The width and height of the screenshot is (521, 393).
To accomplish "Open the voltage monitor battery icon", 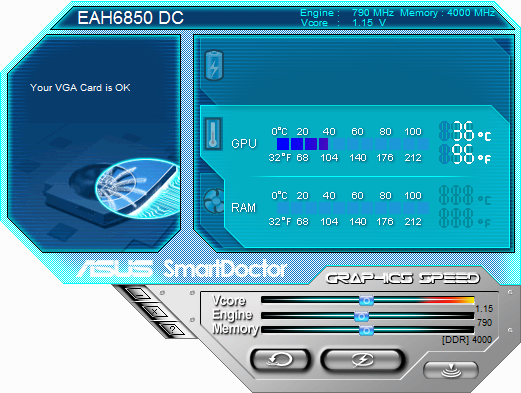I will point(214,65).
